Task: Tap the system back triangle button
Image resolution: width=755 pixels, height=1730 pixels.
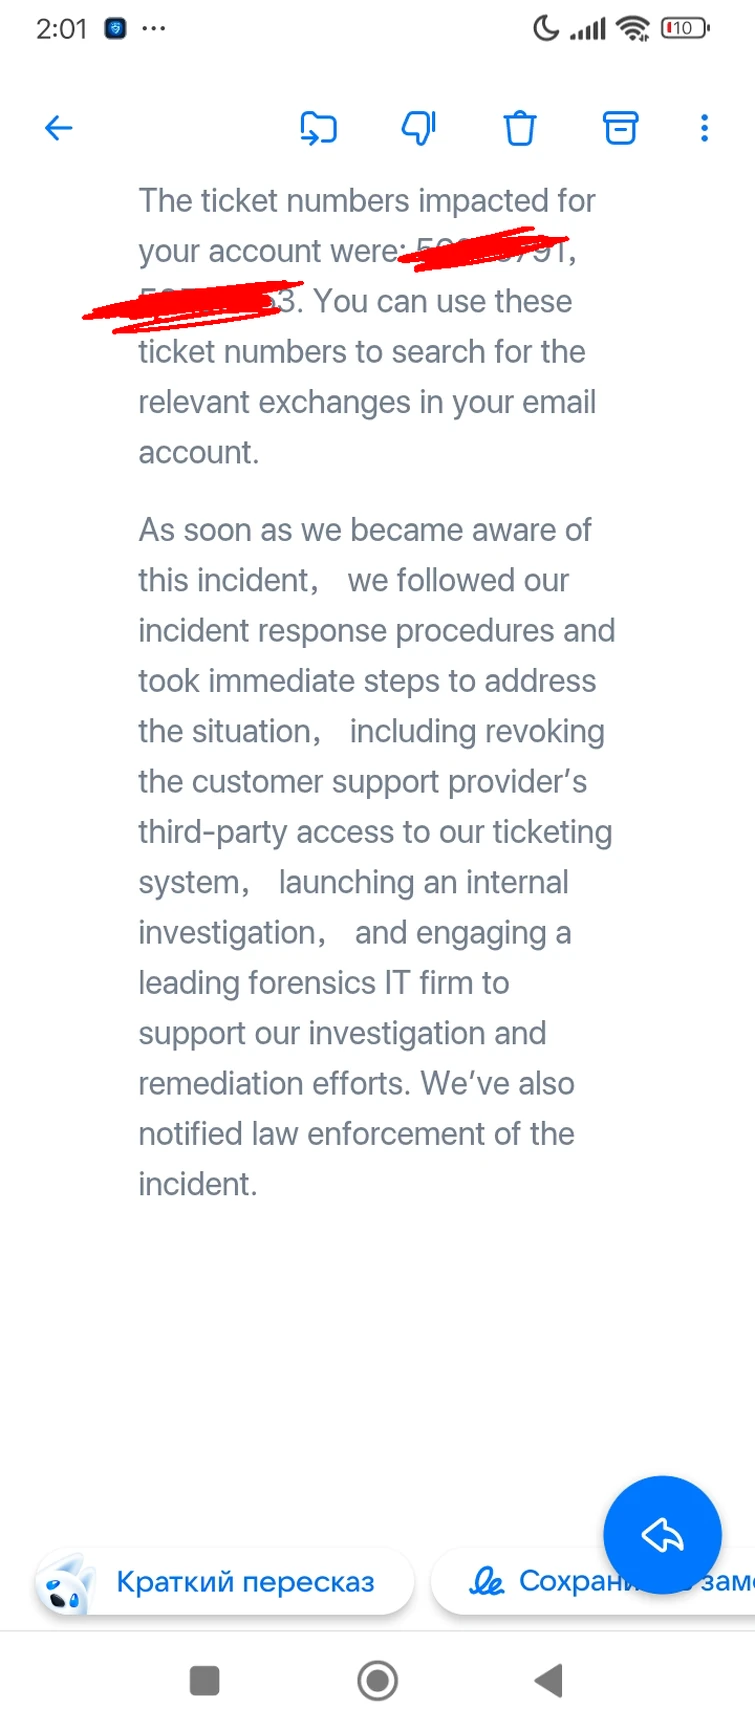Action: coord(548,1681)
